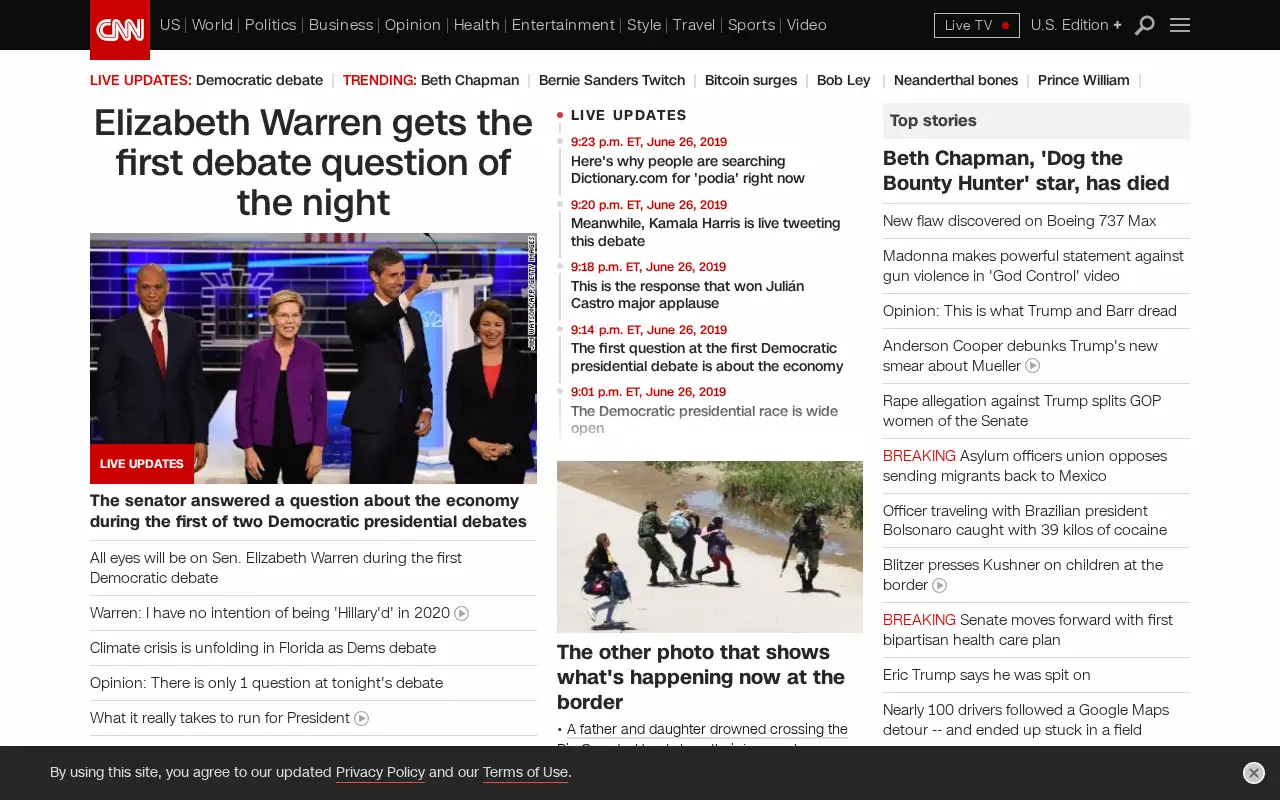Open the Democratic debate live updates link
1280x800 pixels.
(x=259, y=80)
